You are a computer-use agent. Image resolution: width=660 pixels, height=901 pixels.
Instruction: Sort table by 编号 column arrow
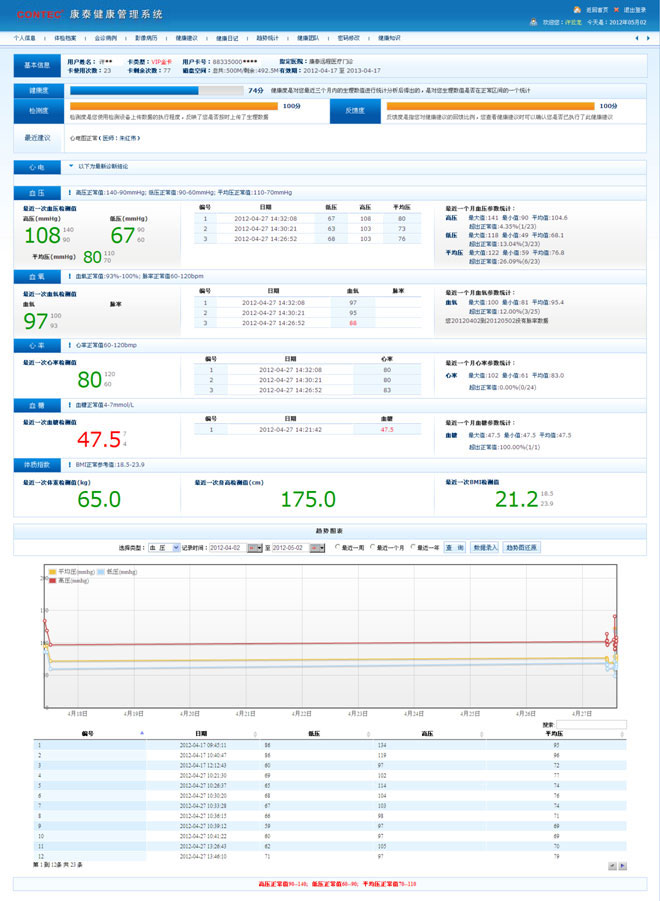pos(142,733)
